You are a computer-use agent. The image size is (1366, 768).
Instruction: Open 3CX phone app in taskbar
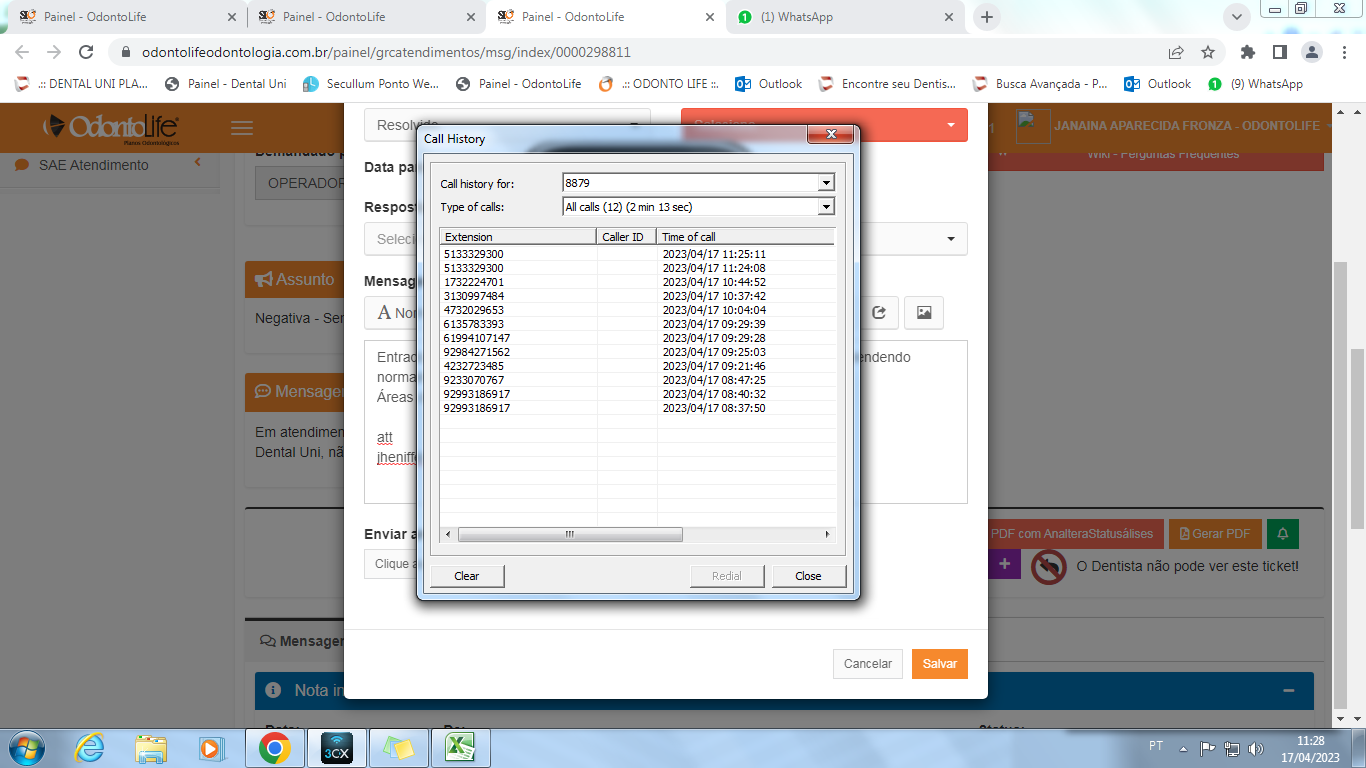coord(336,747)
